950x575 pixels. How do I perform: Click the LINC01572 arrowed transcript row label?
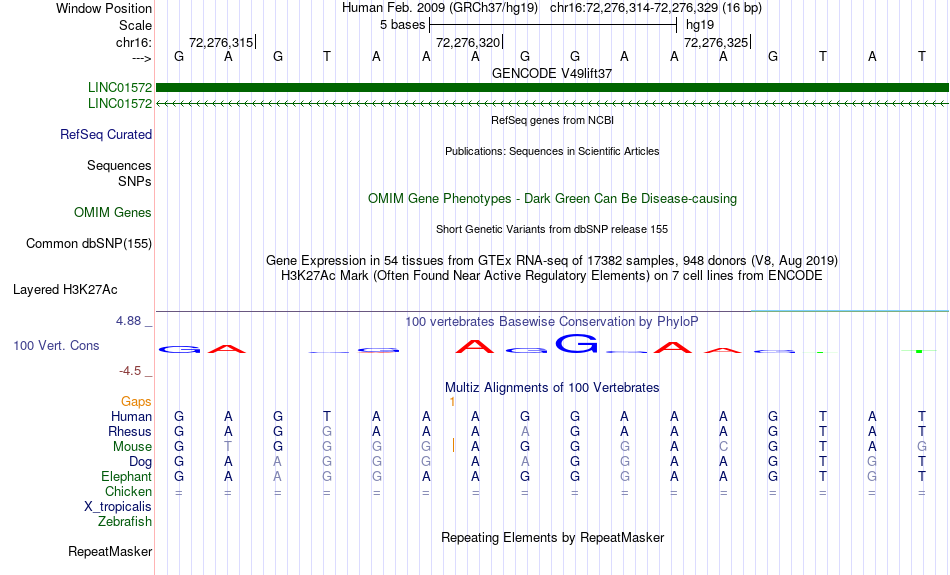click(x=120, y=104)
